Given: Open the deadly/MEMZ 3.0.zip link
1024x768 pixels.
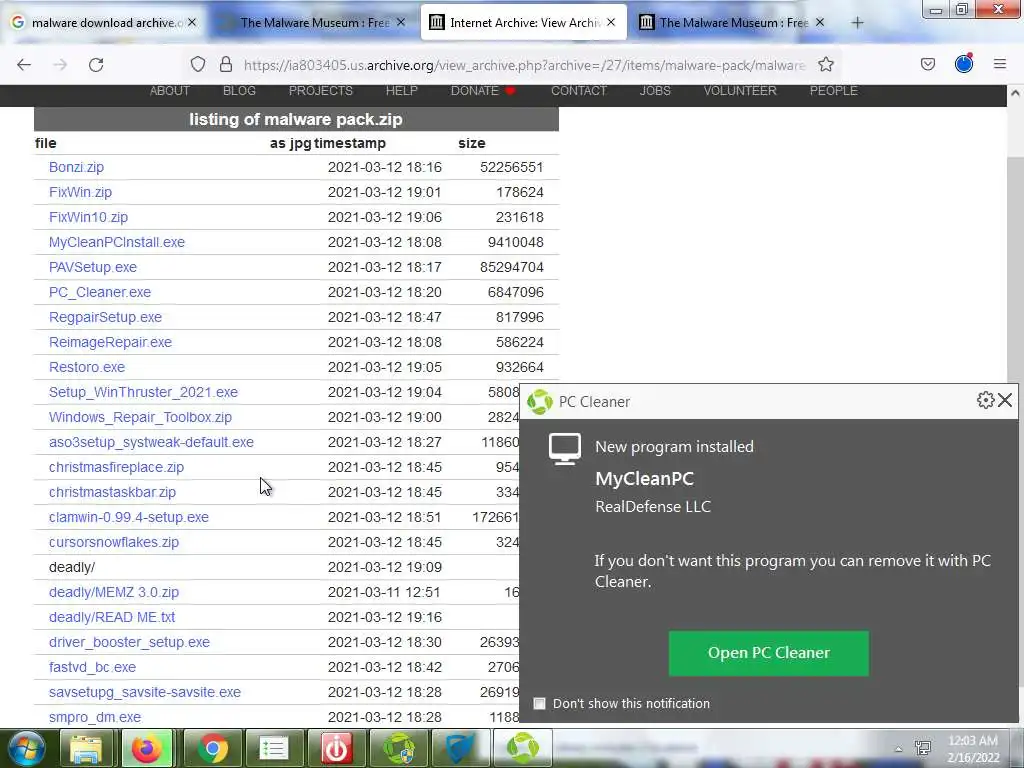Looking at the screenshot, I should 114,592.
